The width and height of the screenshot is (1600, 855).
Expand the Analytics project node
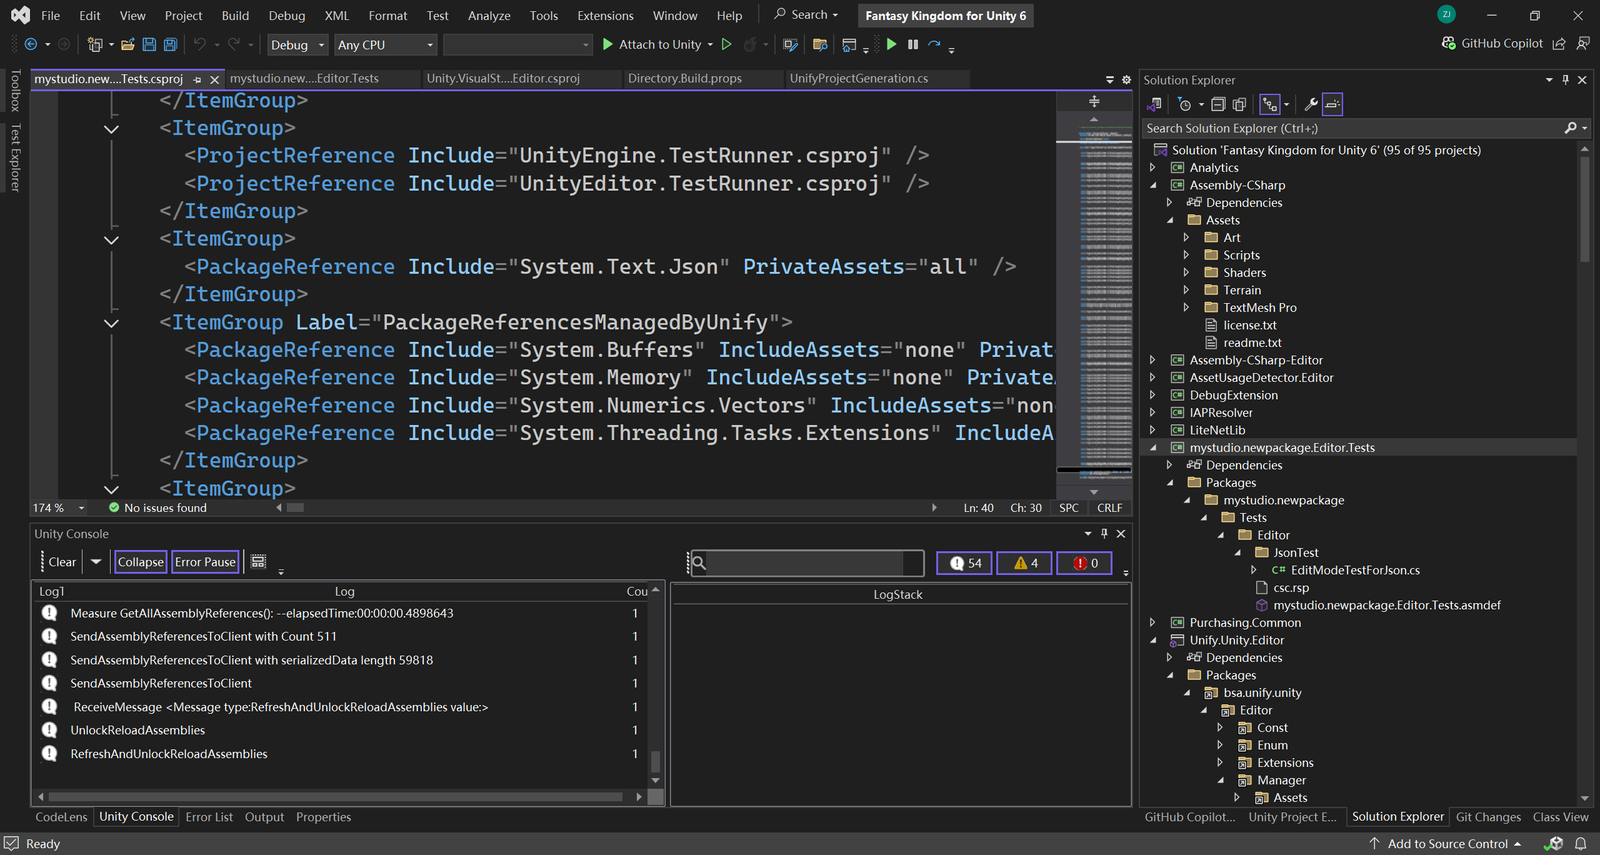[x=1153, y=168]
